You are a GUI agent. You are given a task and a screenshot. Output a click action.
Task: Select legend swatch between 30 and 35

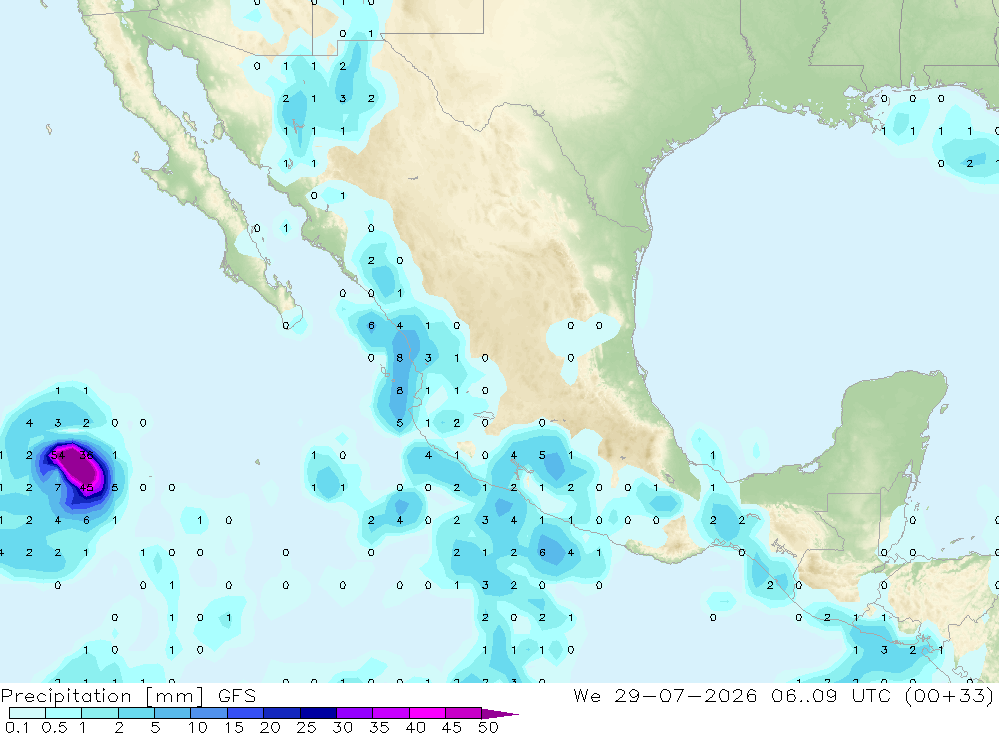coord(355,713)
